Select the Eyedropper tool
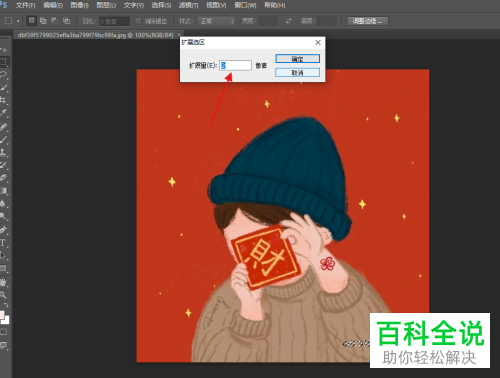This screenshot has height=378, width=500. [x=3, y=112]
